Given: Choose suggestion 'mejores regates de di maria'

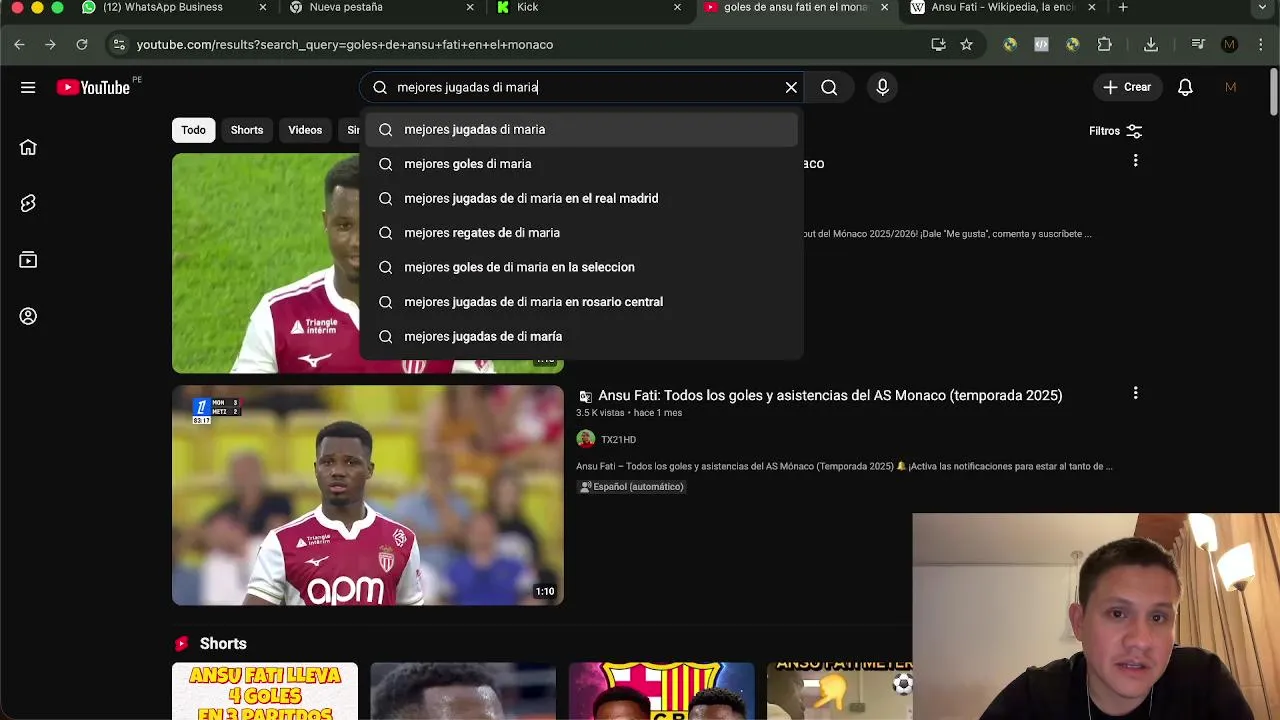Looking at the screenshot, I should click(582, 233).
